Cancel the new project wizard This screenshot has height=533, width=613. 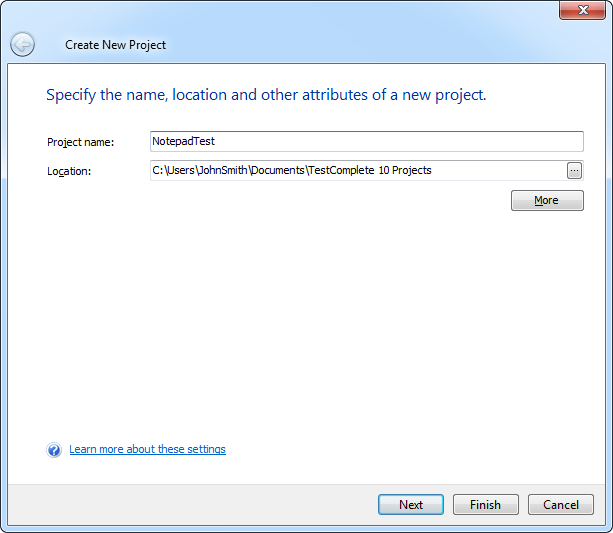[561, 504]
